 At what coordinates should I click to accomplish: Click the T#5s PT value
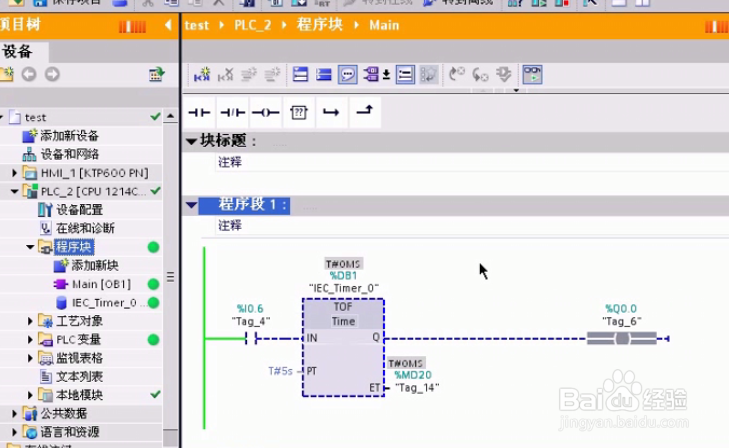tap(280, 371)
